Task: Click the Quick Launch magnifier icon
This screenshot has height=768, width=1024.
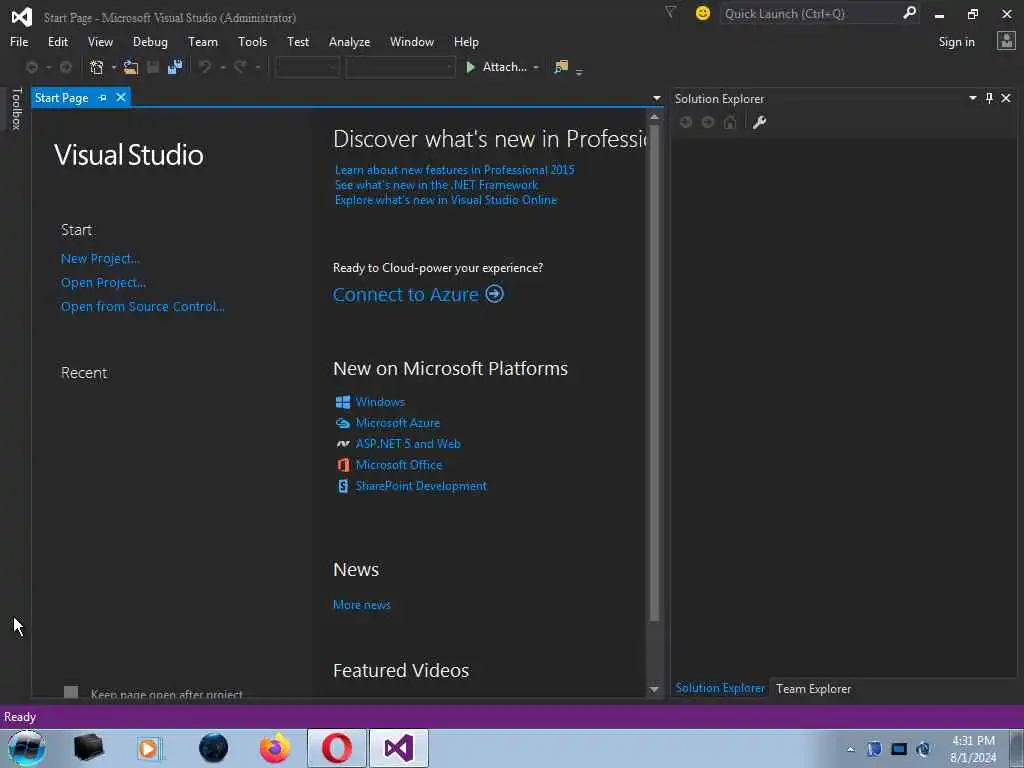Action: click(909, 13)
